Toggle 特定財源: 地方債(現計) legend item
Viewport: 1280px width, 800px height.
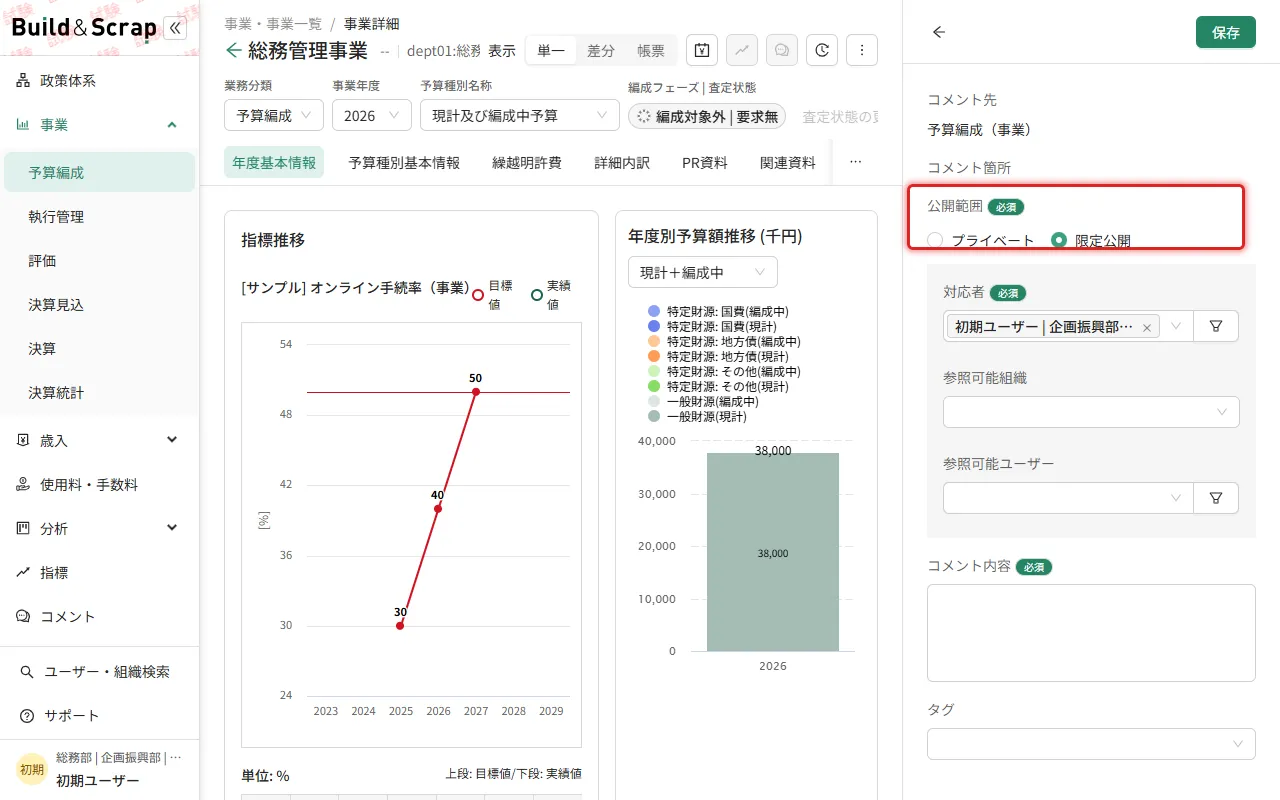pos(718,356)
